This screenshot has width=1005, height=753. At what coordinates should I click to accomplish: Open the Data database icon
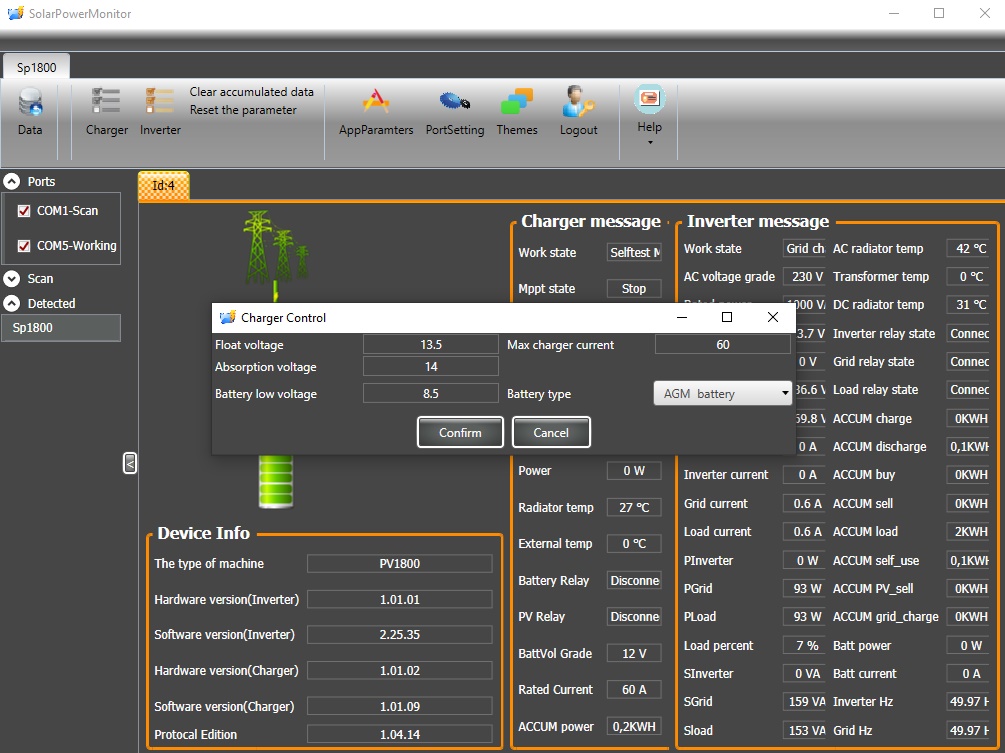tap(30, 103)
